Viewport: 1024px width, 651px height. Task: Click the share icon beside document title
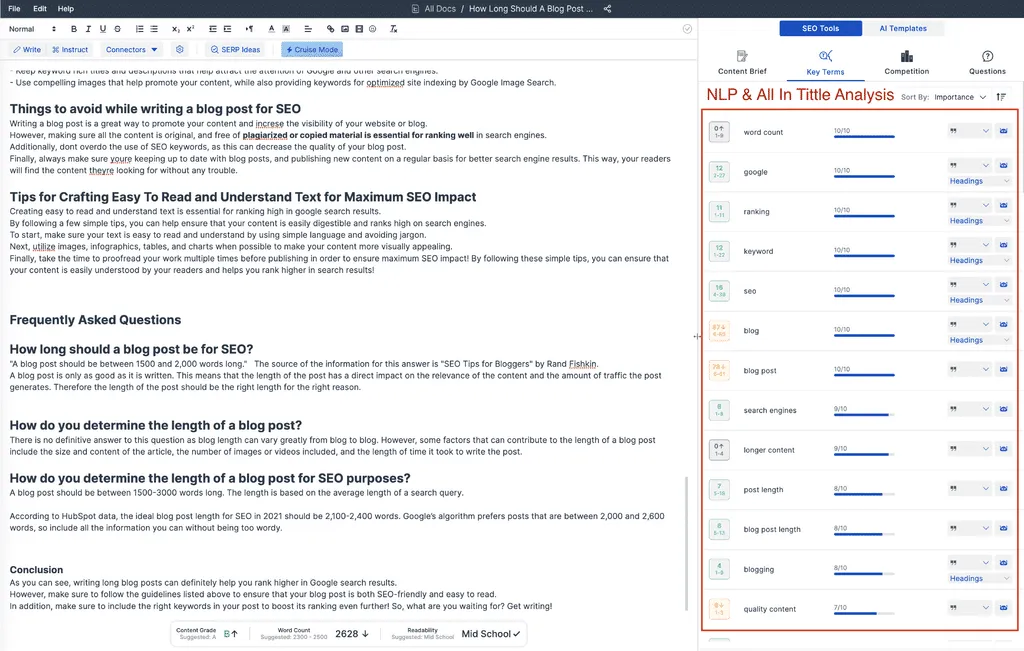[607, 9]
